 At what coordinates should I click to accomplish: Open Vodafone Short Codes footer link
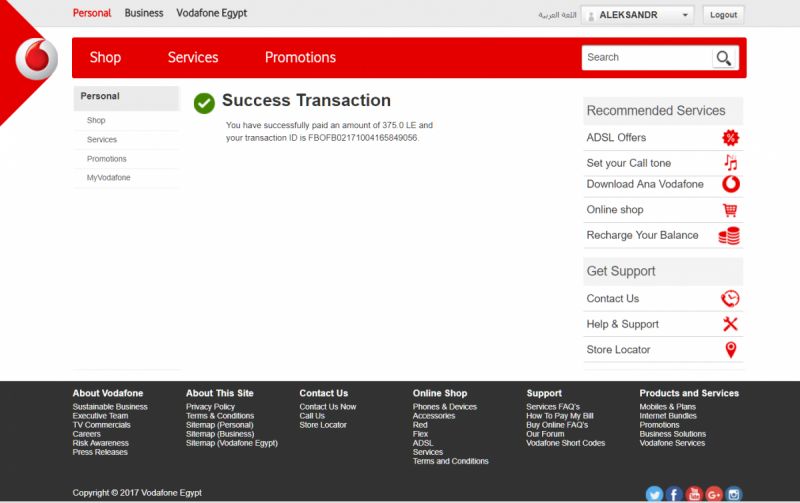pos(565,443)
